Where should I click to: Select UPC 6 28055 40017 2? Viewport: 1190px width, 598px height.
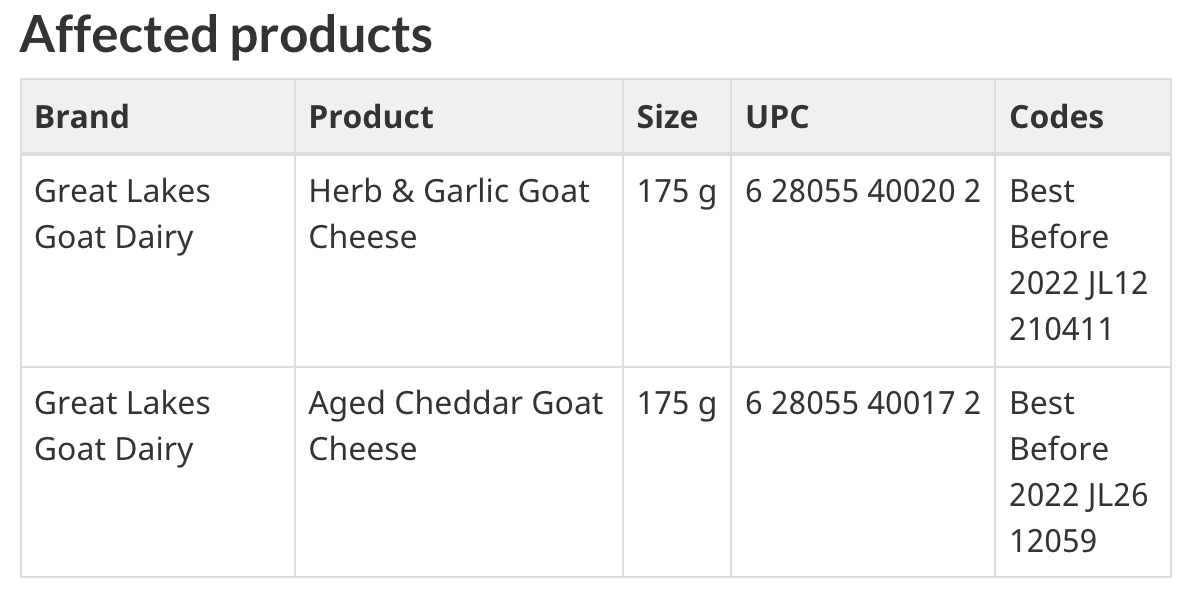click(863, 403)
